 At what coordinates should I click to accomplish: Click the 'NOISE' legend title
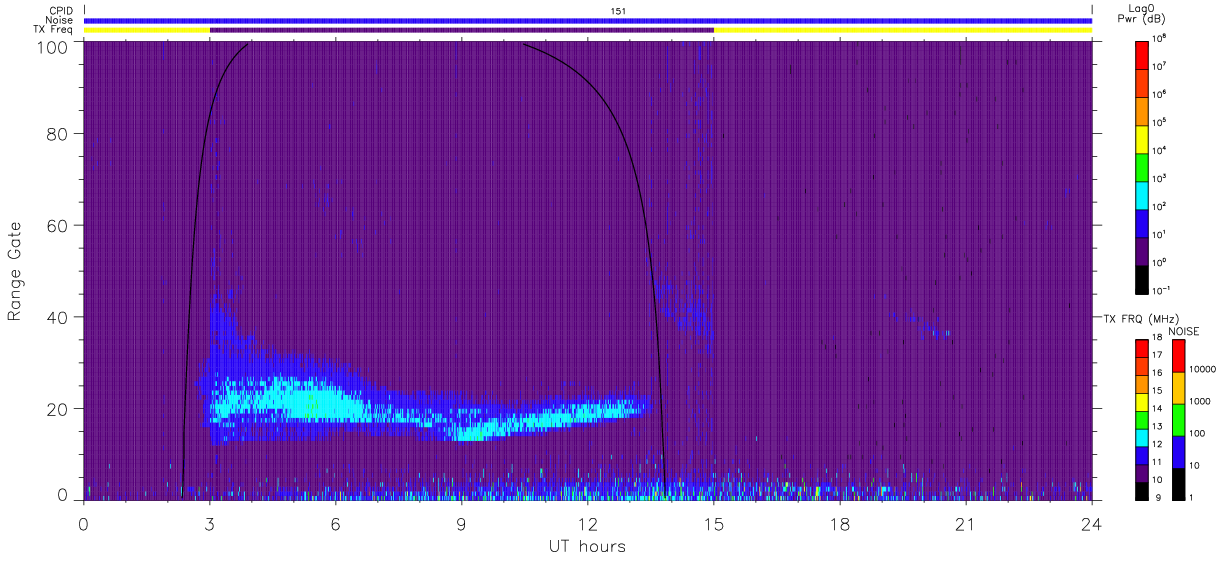(x=1184, y=330)
